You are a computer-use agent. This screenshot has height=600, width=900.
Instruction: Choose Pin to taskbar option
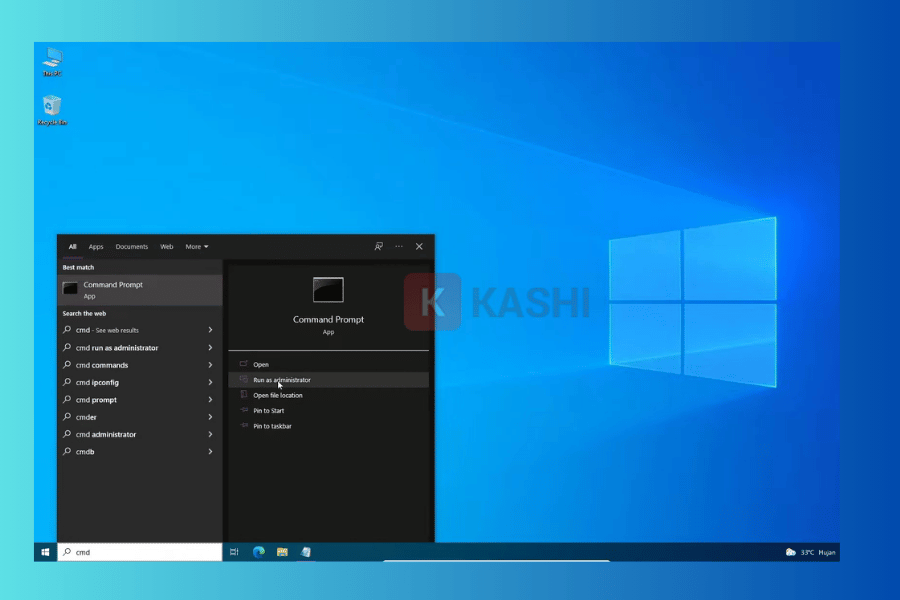[x=273, y=426]
